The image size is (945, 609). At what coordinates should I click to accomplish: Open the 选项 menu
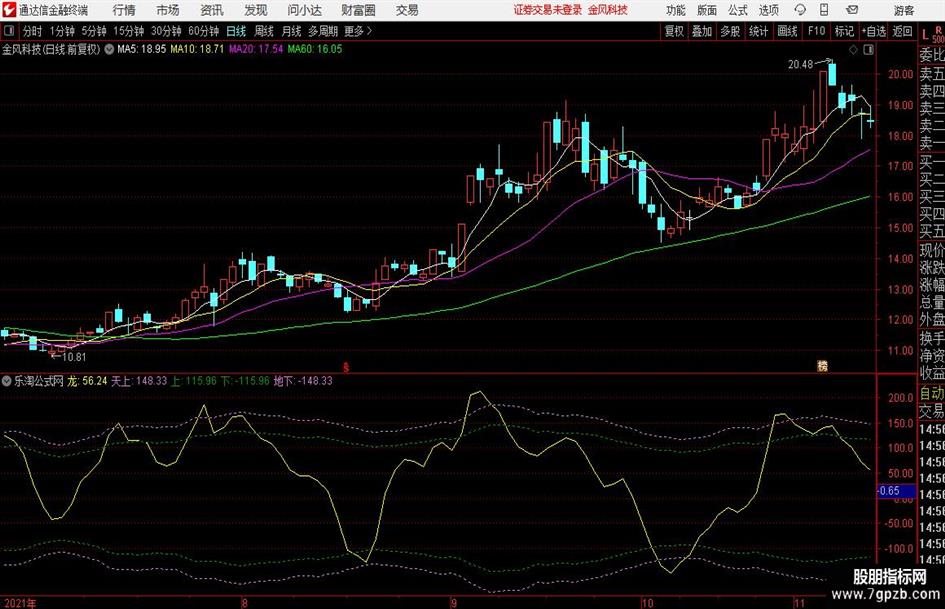click(x=768, y=10)
